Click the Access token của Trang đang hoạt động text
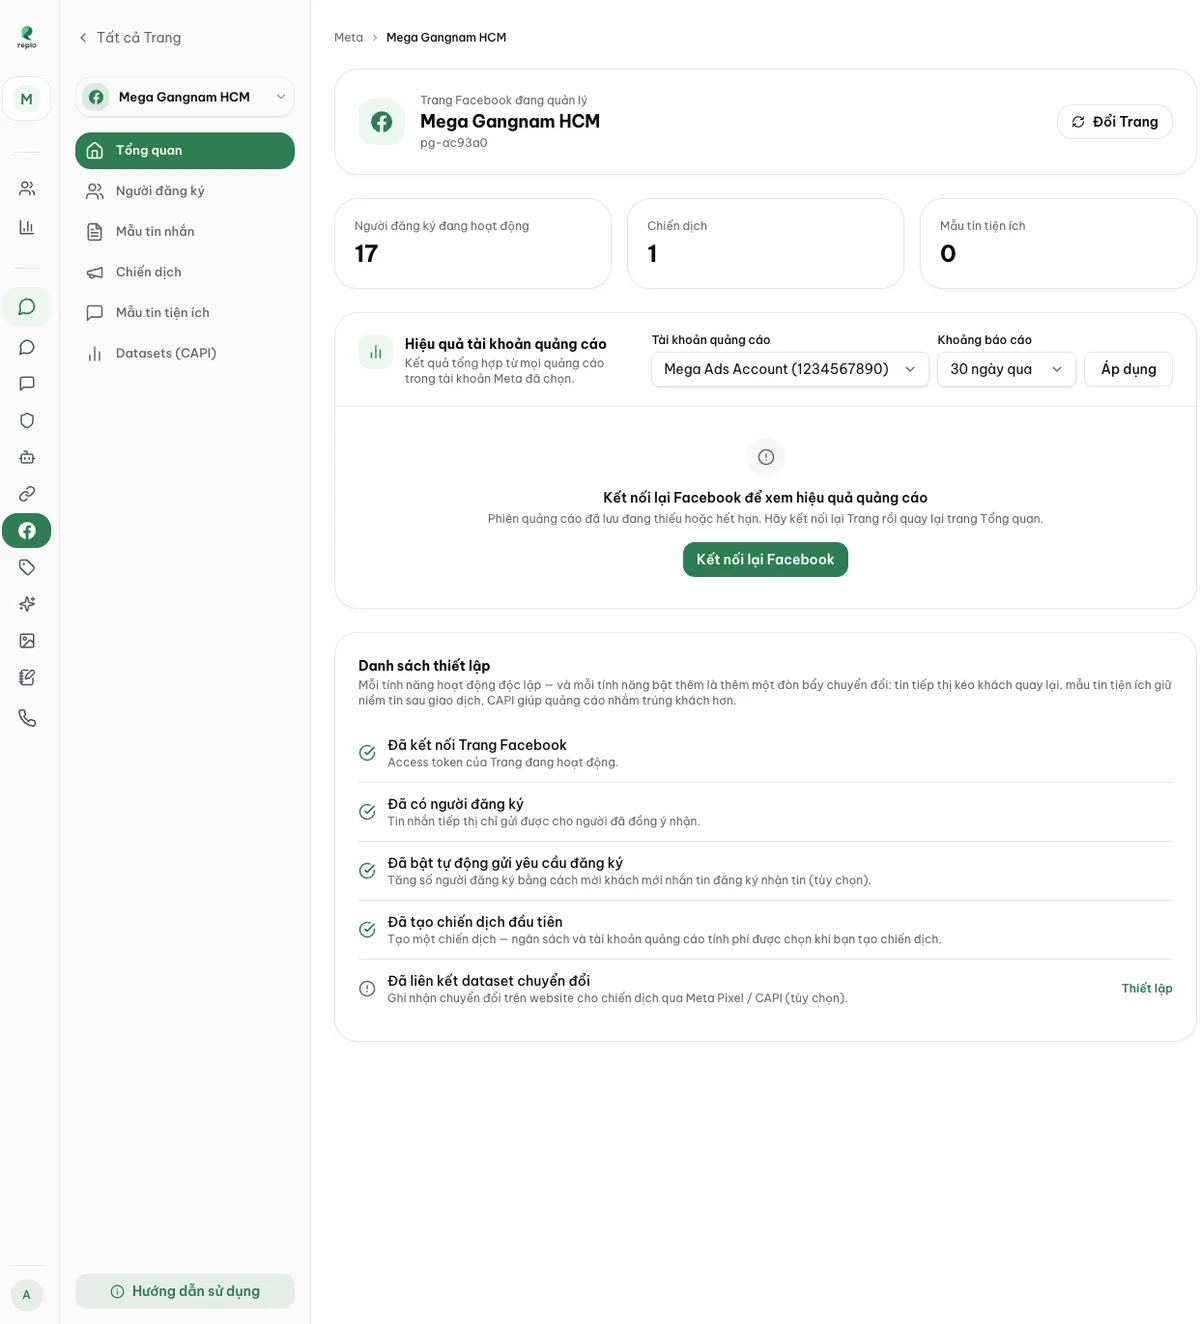Viewport: 1200px width, 1324px height. pyautogui.click(x=503, y=763)
